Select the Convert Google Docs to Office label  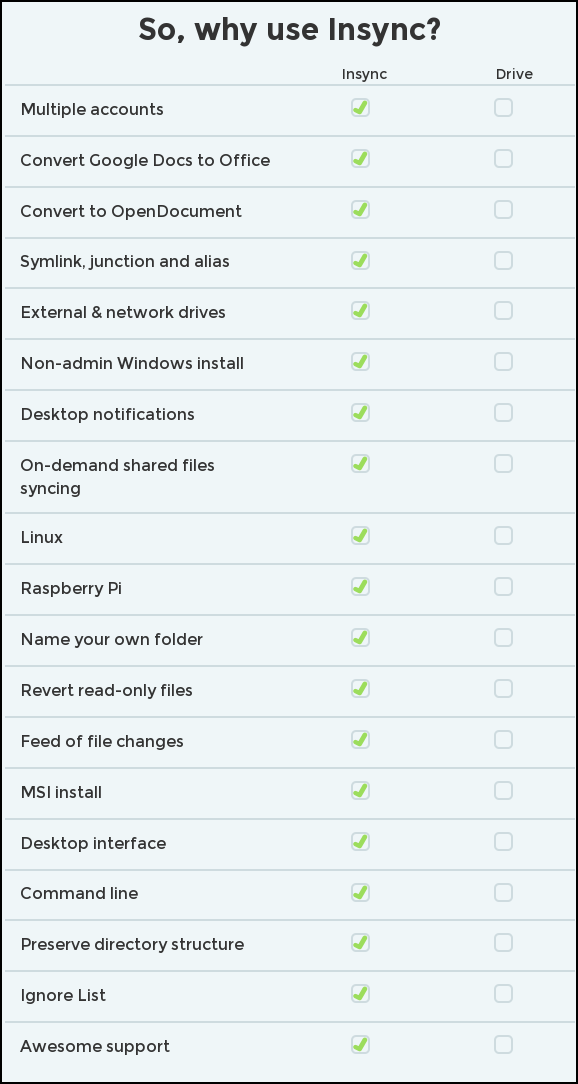coord(145,160)
